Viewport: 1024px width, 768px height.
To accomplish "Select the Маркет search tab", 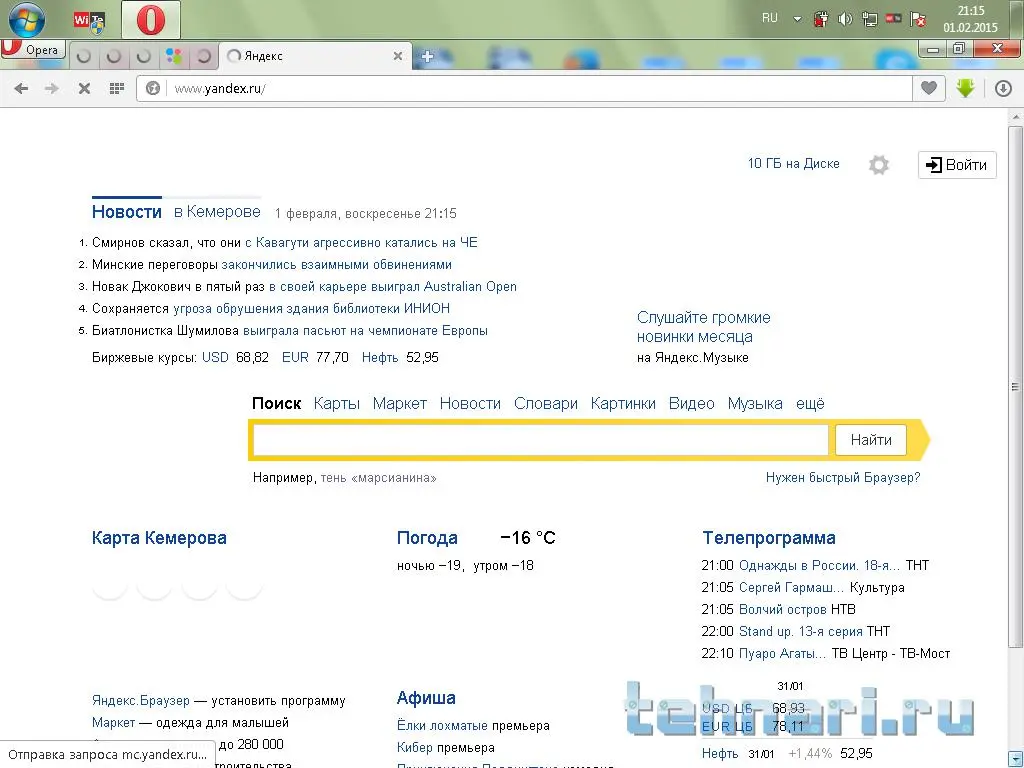I will pos(400,404).
